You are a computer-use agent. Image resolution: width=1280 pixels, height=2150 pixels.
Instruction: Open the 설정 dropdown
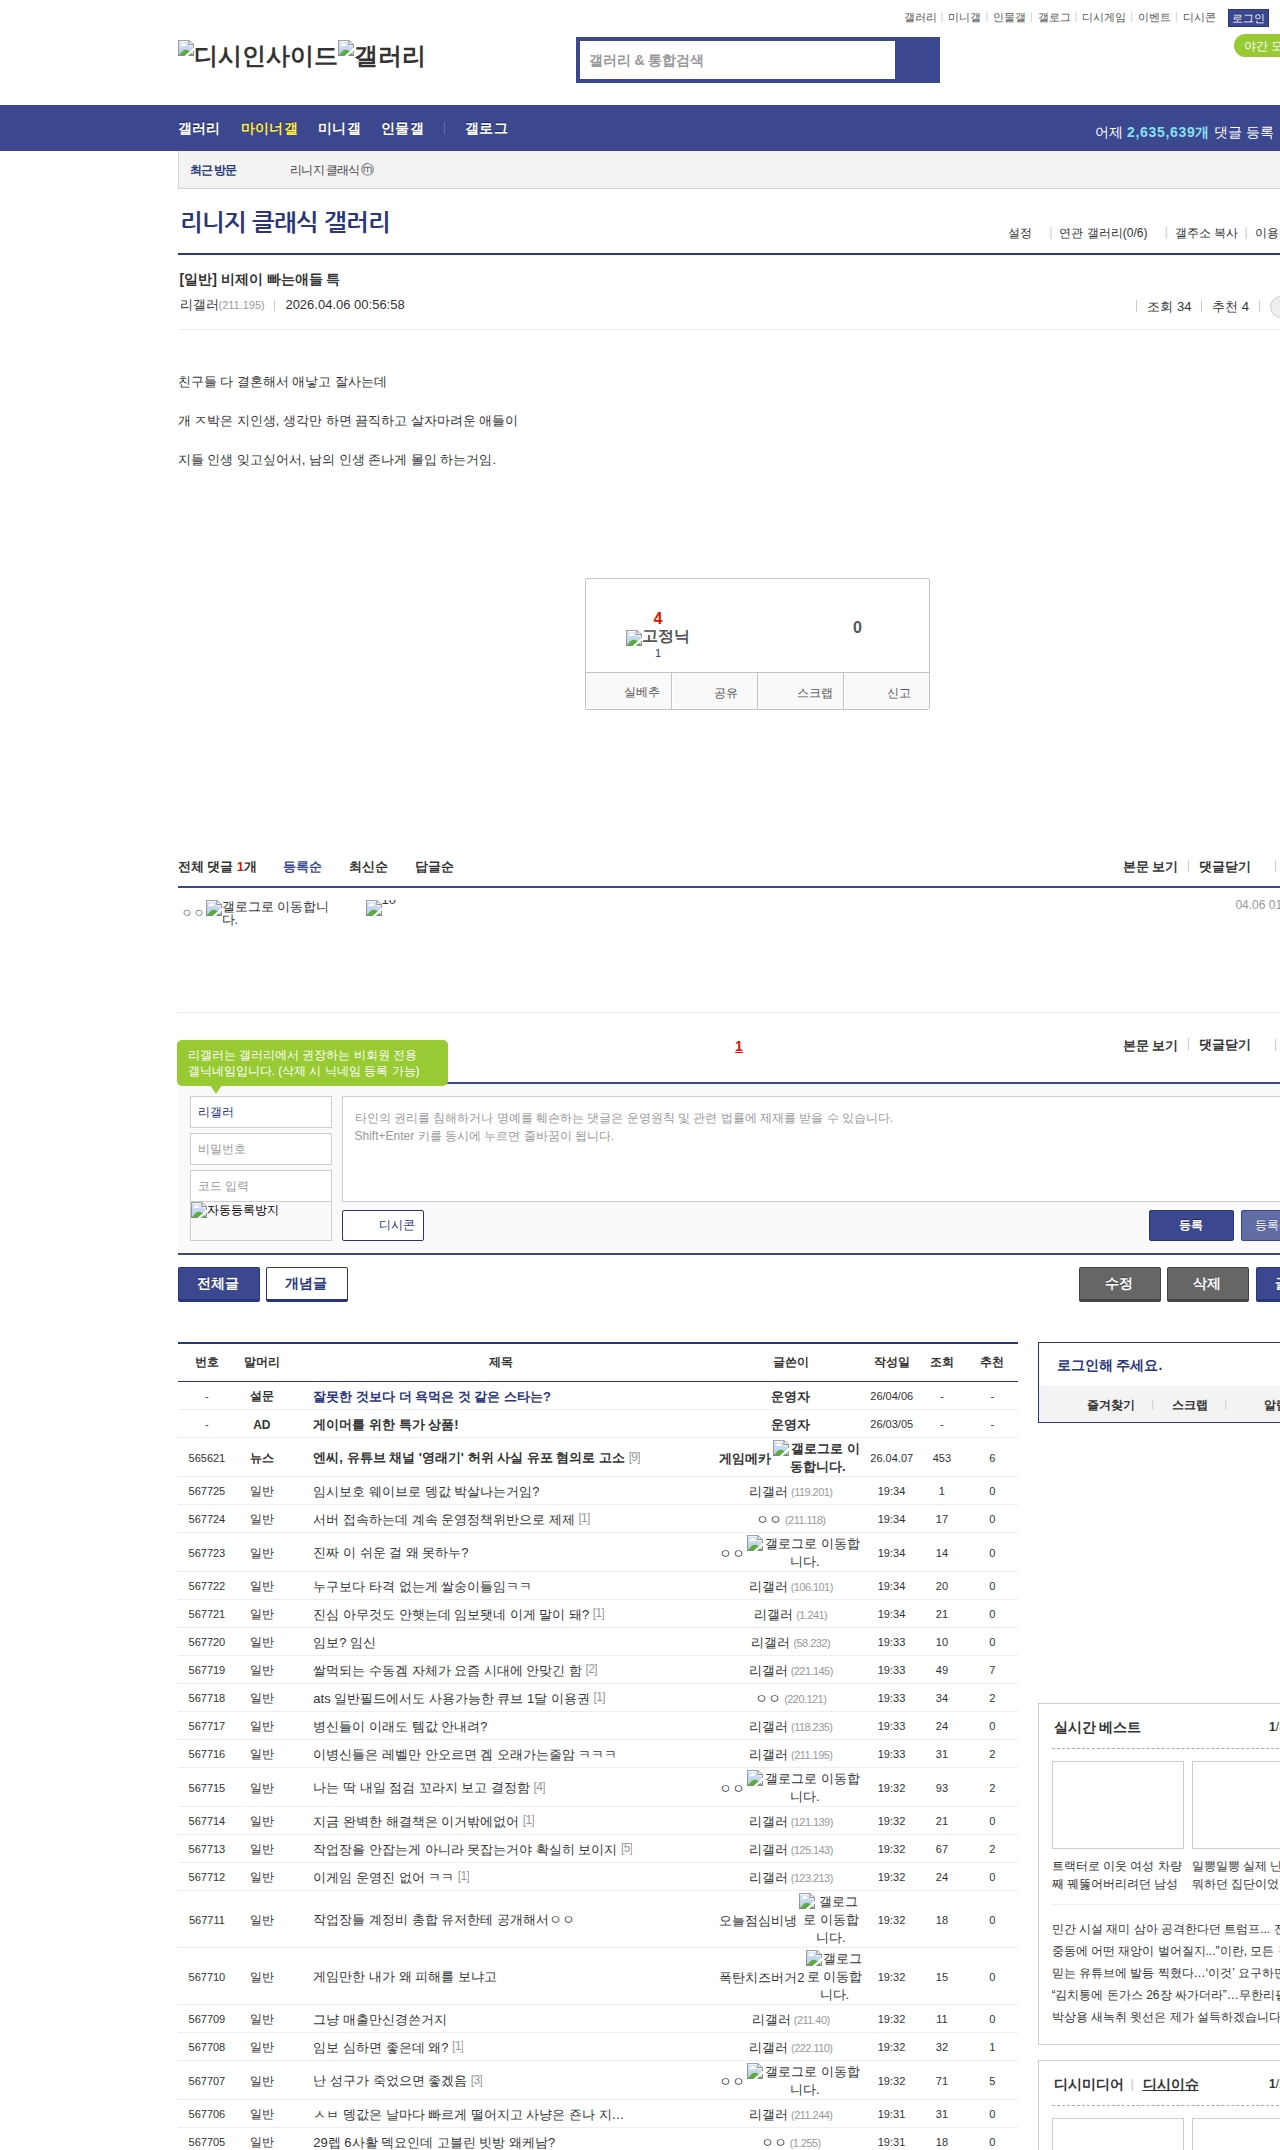[x=1019, y=233]
